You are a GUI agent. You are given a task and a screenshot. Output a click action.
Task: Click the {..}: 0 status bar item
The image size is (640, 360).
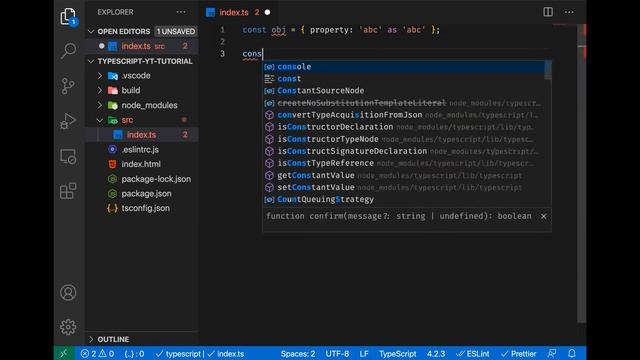coord(134,354)
